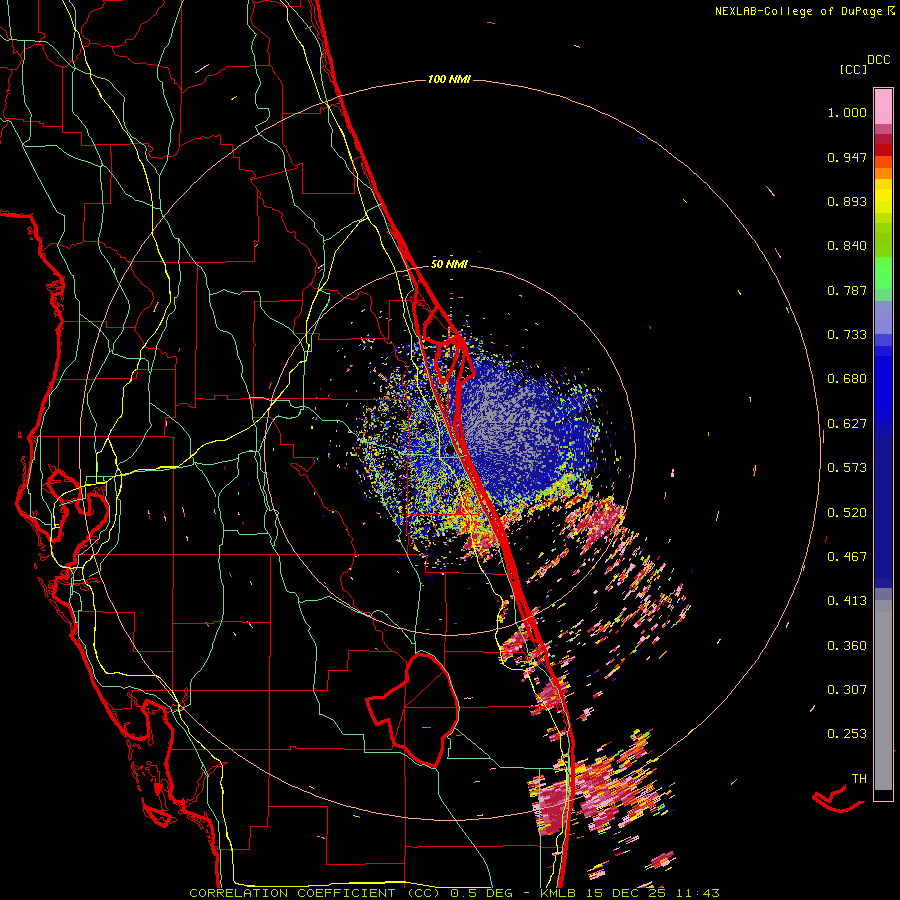This screenshot has height=900, width=900.
Task: Click the 0.733 scale value
Action: 847,335
